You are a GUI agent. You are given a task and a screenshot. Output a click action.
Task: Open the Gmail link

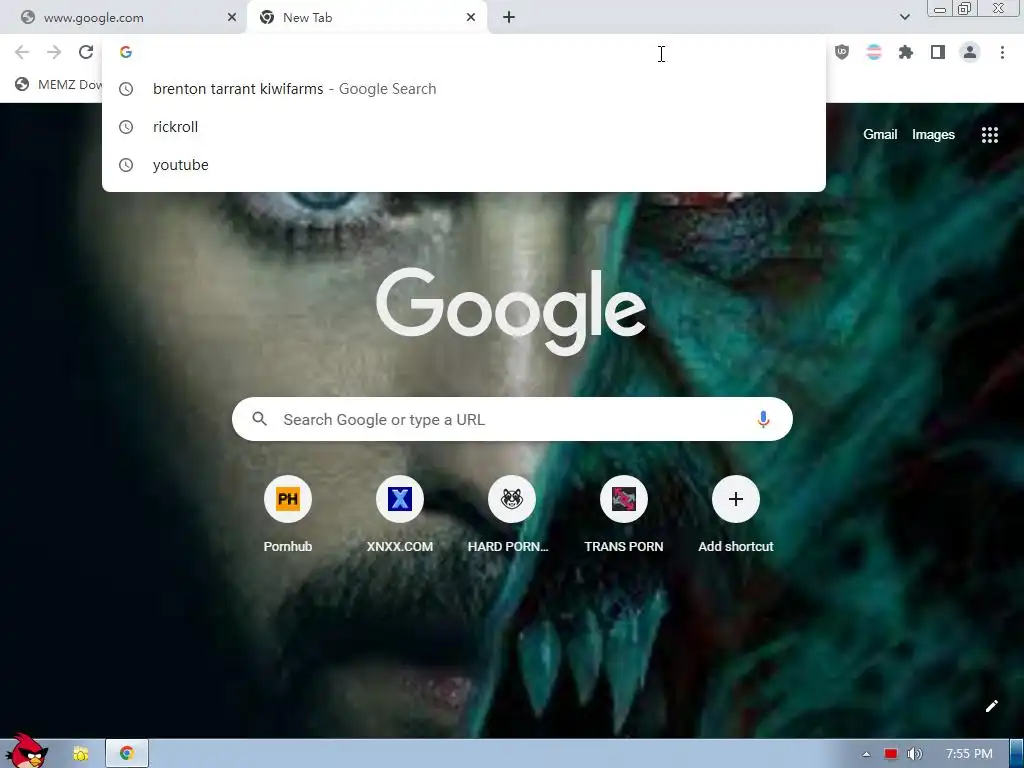click(880, 135)
